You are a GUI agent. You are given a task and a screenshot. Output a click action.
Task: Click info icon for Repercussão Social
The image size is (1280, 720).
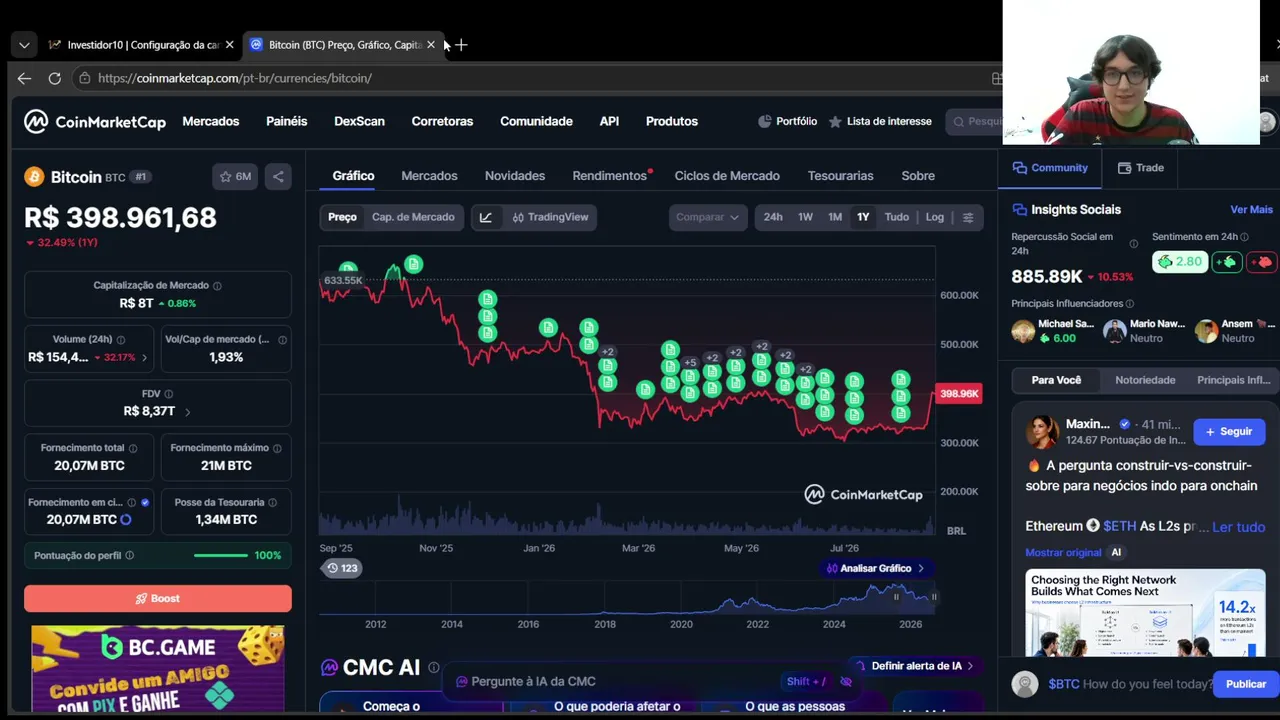[1133, 243]
